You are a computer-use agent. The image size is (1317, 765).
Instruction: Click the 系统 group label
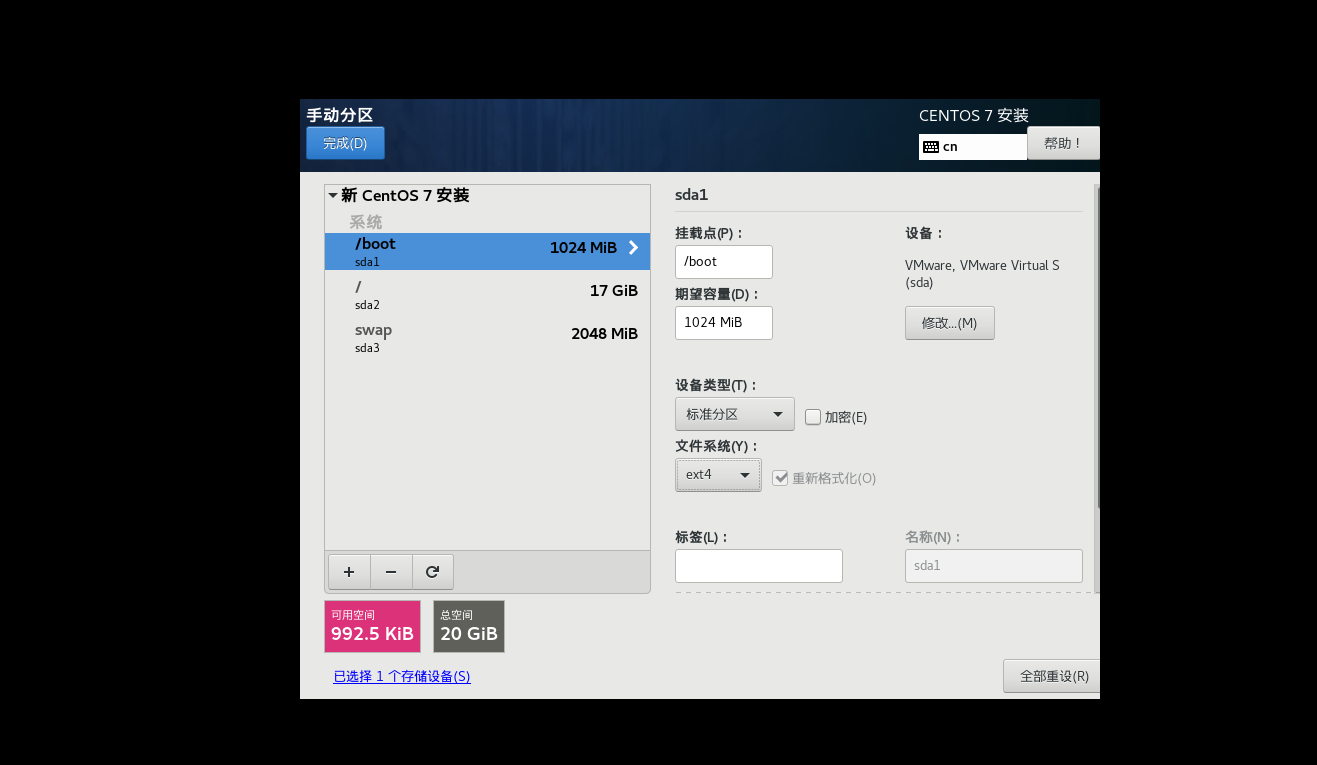pos(366,222)
